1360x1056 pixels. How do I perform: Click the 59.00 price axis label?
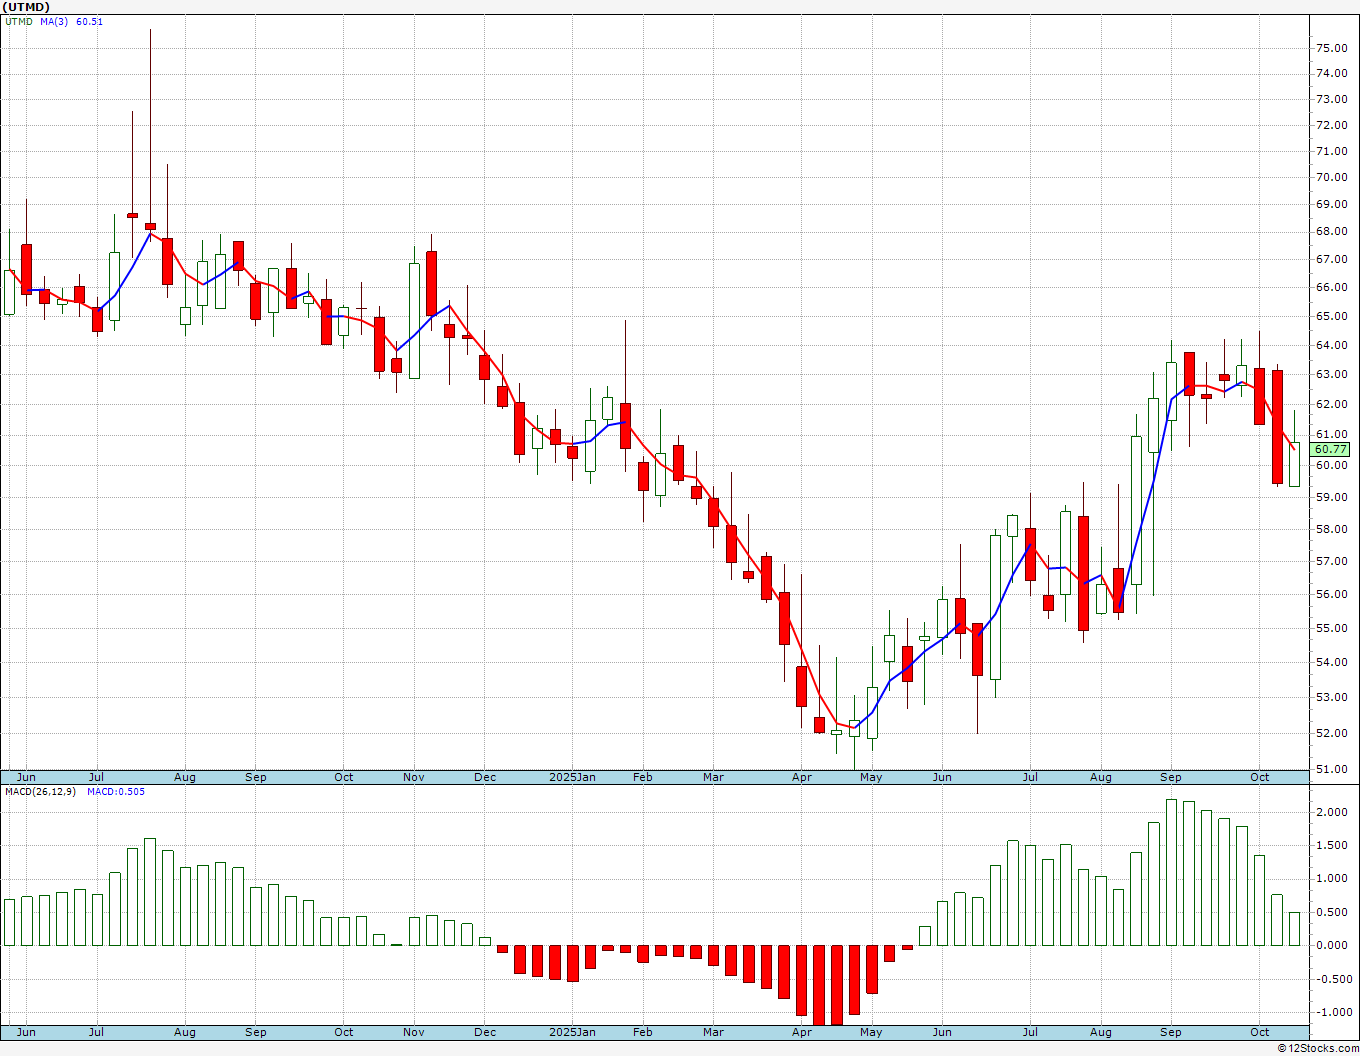tap(1331, 497)
